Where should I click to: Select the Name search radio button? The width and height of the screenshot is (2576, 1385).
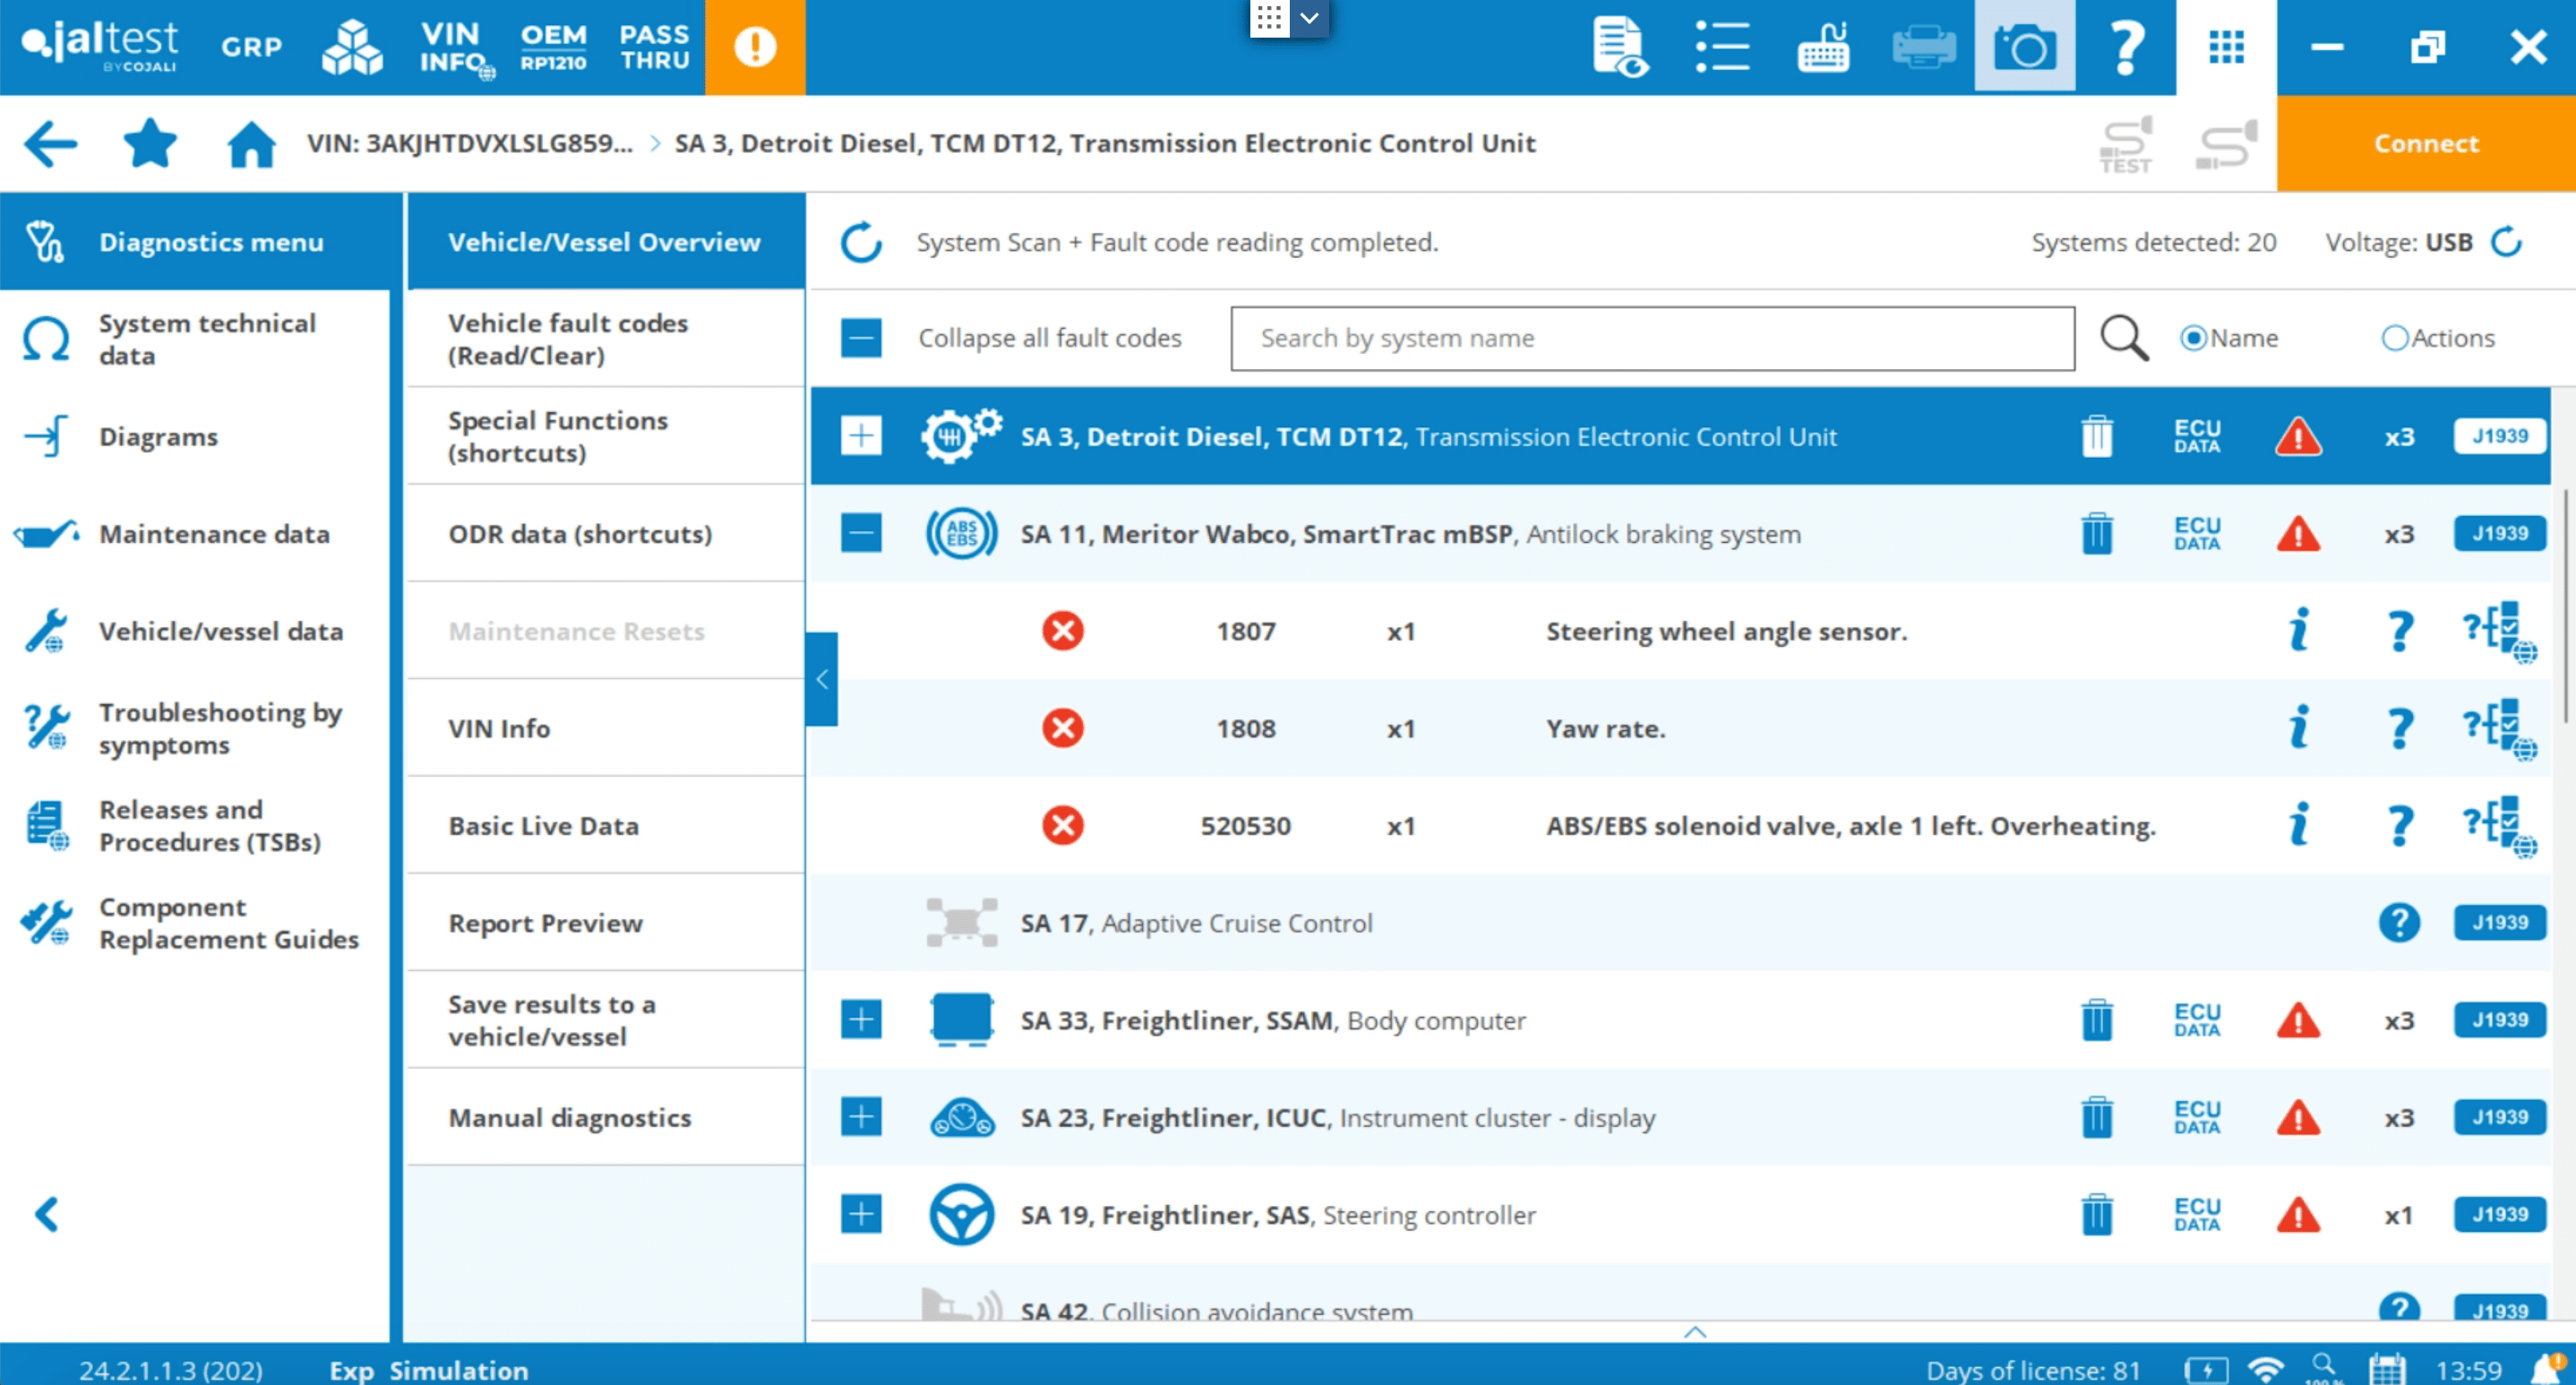[x=2193, y=338]
